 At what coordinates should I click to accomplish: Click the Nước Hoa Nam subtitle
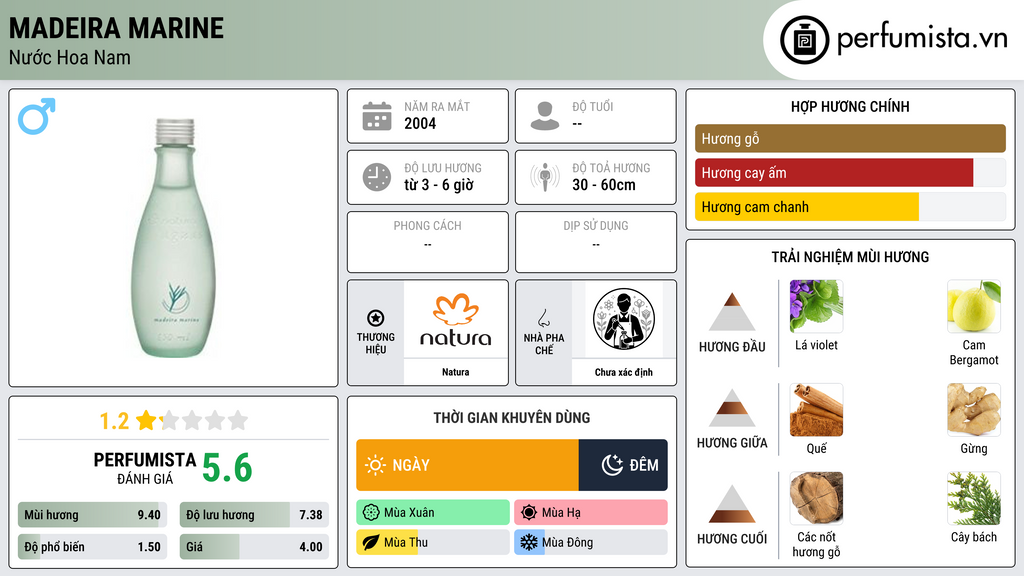[x=70, y=57]
